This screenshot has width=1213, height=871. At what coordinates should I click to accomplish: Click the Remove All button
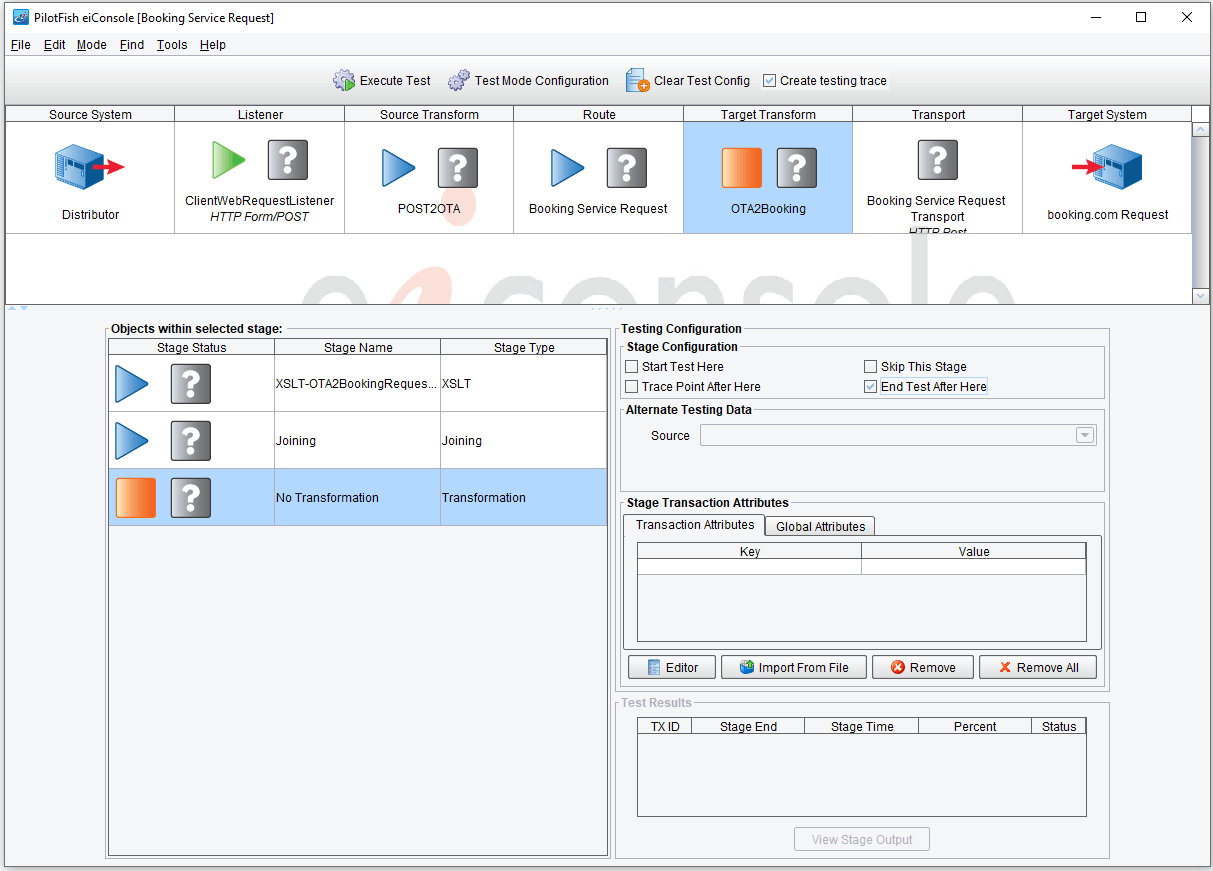click(1037, 667)
